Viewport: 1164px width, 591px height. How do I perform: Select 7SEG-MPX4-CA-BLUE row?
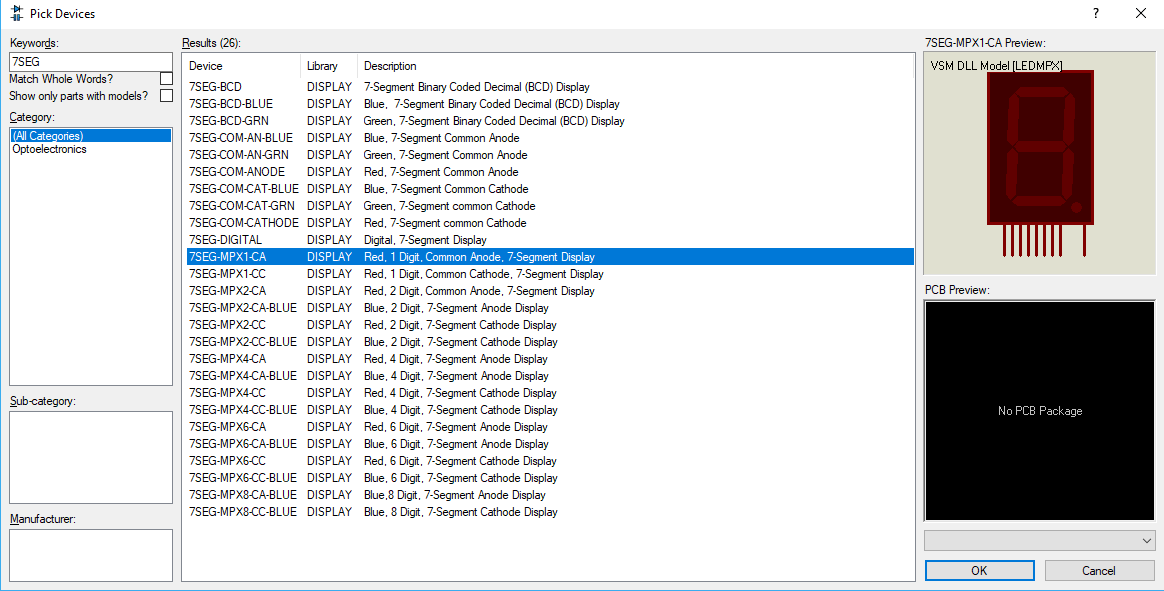click(x=550, y=376)
